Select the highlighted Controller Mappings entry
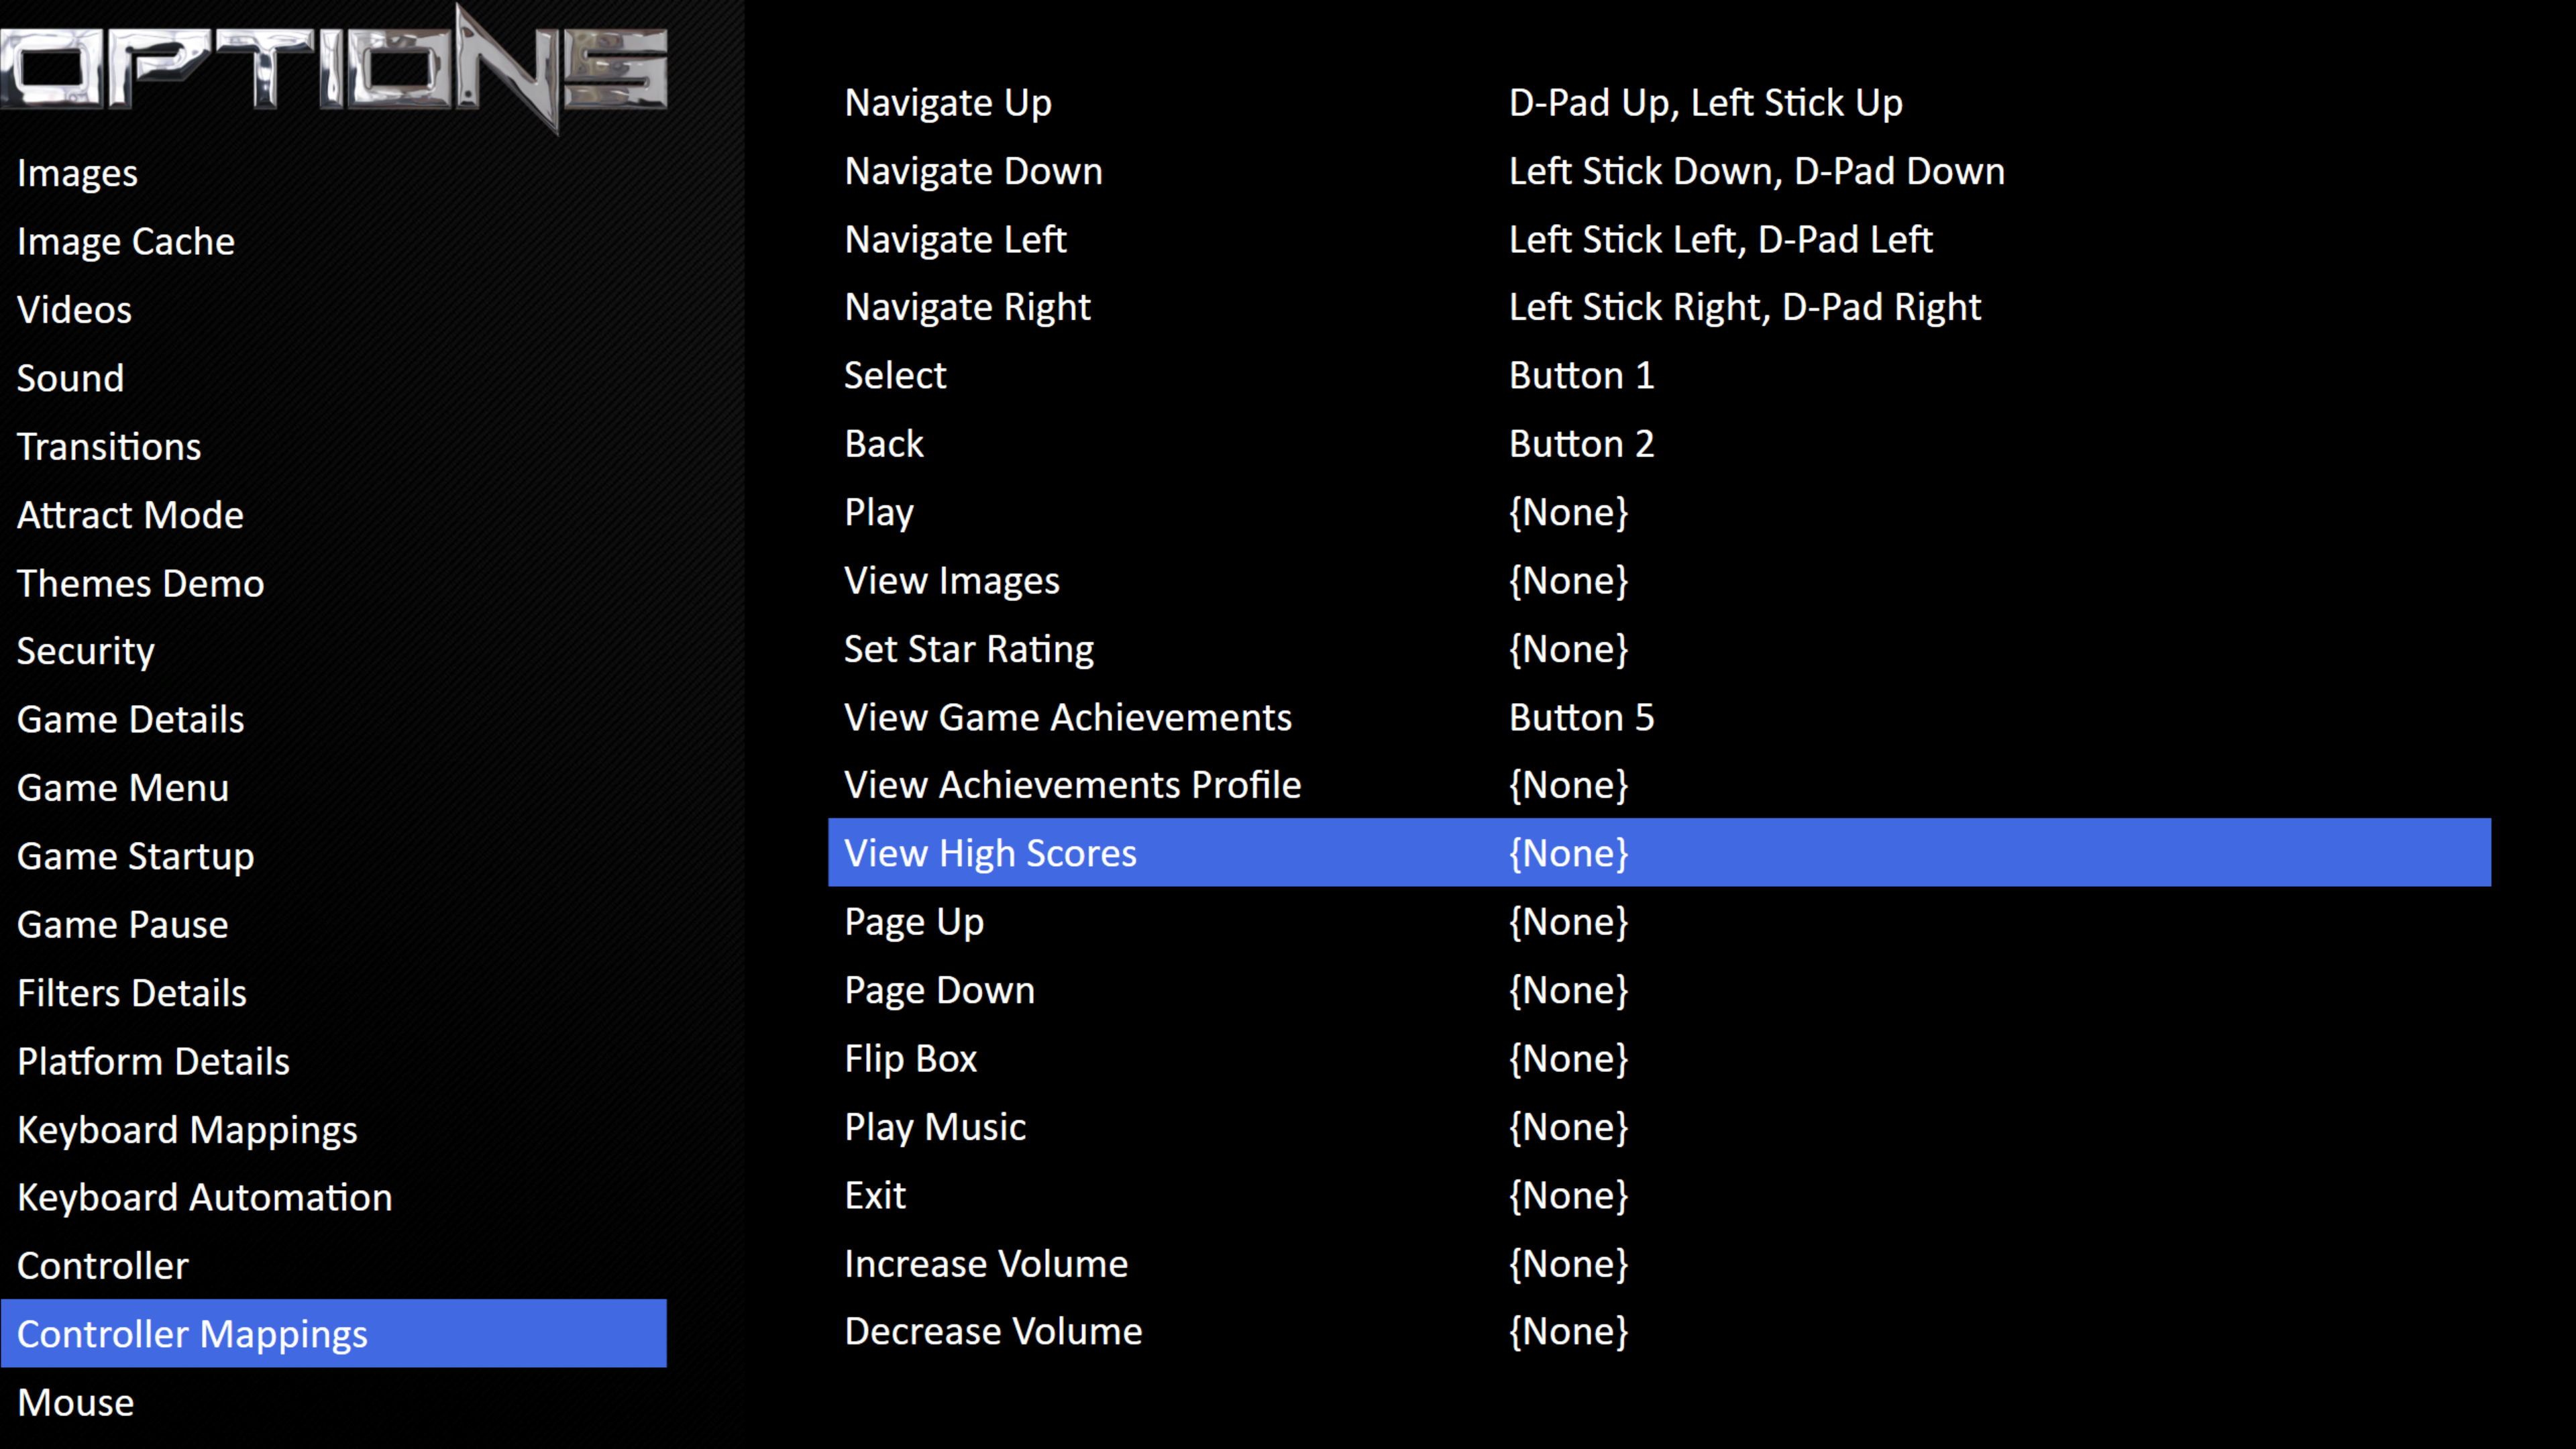Viewport: 2576px width, 1449px height. click(x=334, y=1334)
